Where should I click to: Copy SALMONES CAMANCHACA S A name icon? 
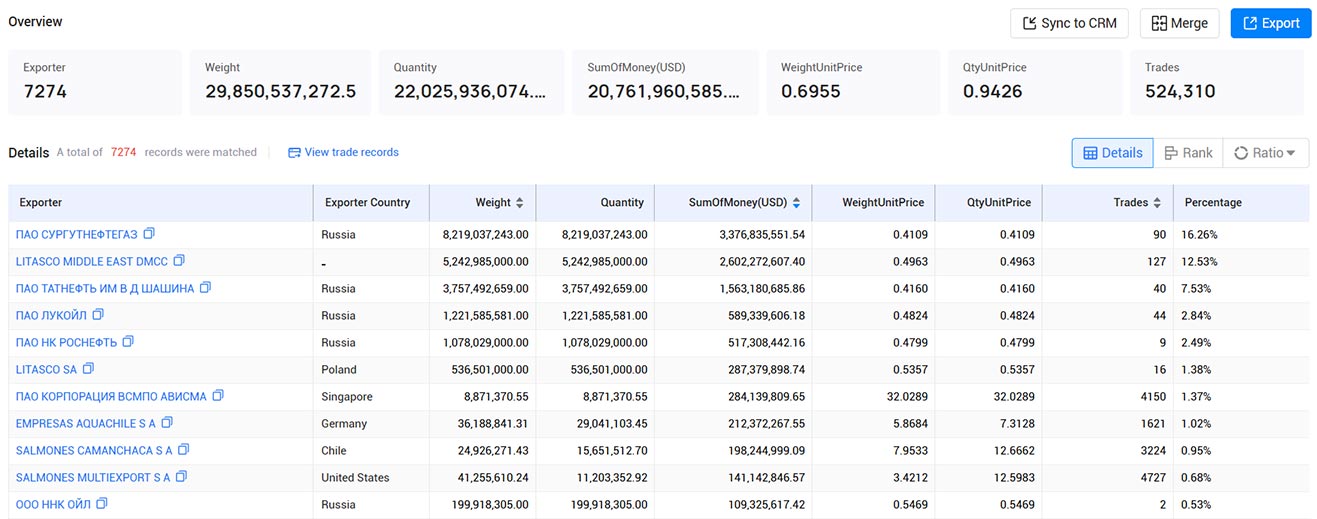tap(183, 450)
